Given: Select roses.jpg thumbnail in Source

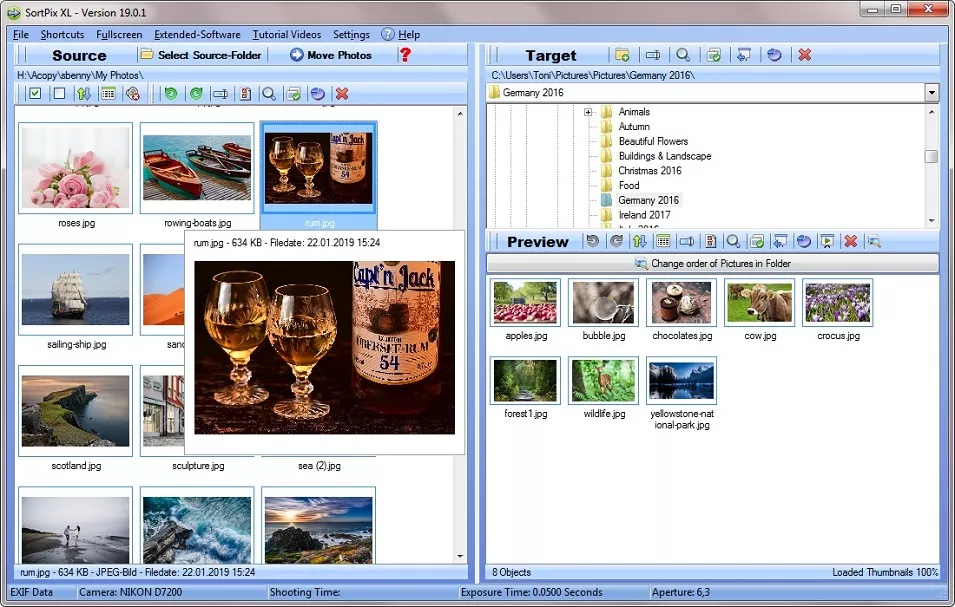Looking at the screenshot, I should tap(76, 168).
